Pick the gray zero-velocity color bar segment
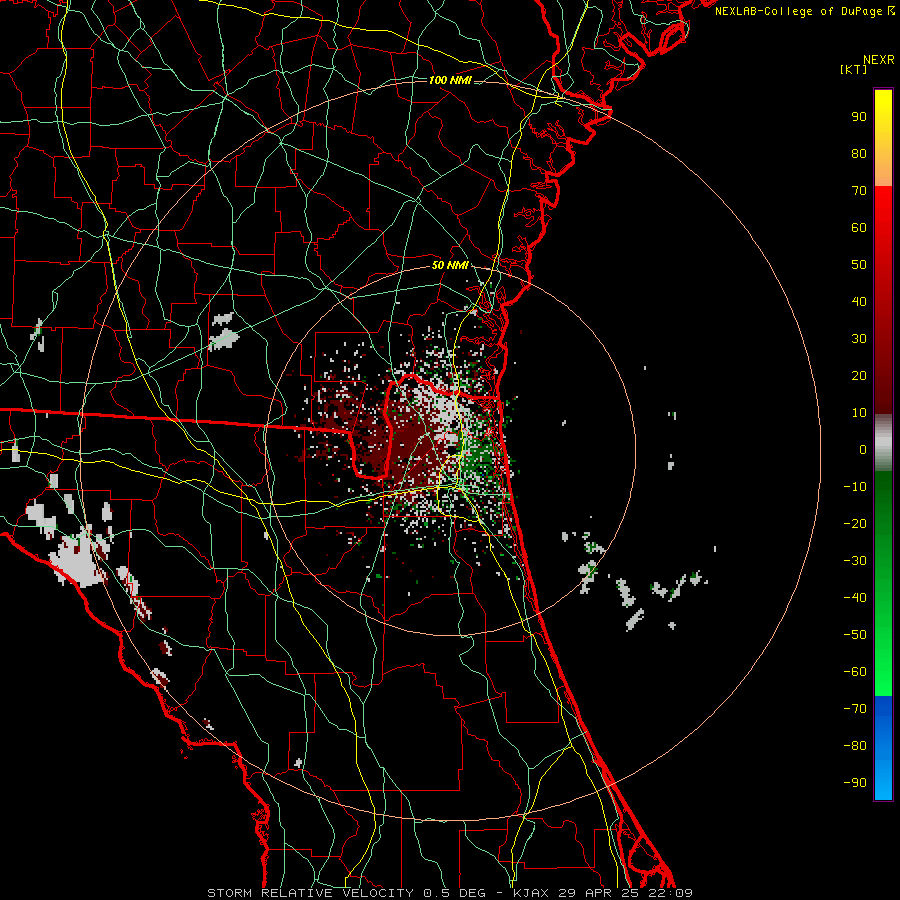The width and height of the screenshot is (900, 900). tap(883, 443)
